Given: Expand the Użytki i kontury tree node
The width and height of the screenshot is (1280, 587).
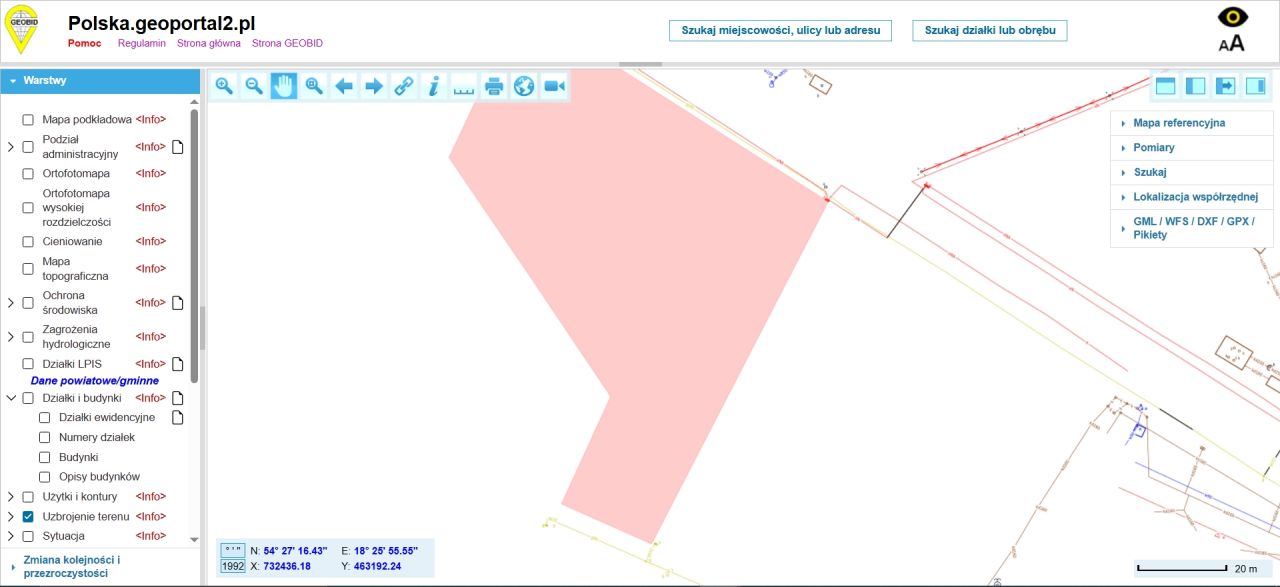Looking at the screenshot, I should [x=11, y=496].
